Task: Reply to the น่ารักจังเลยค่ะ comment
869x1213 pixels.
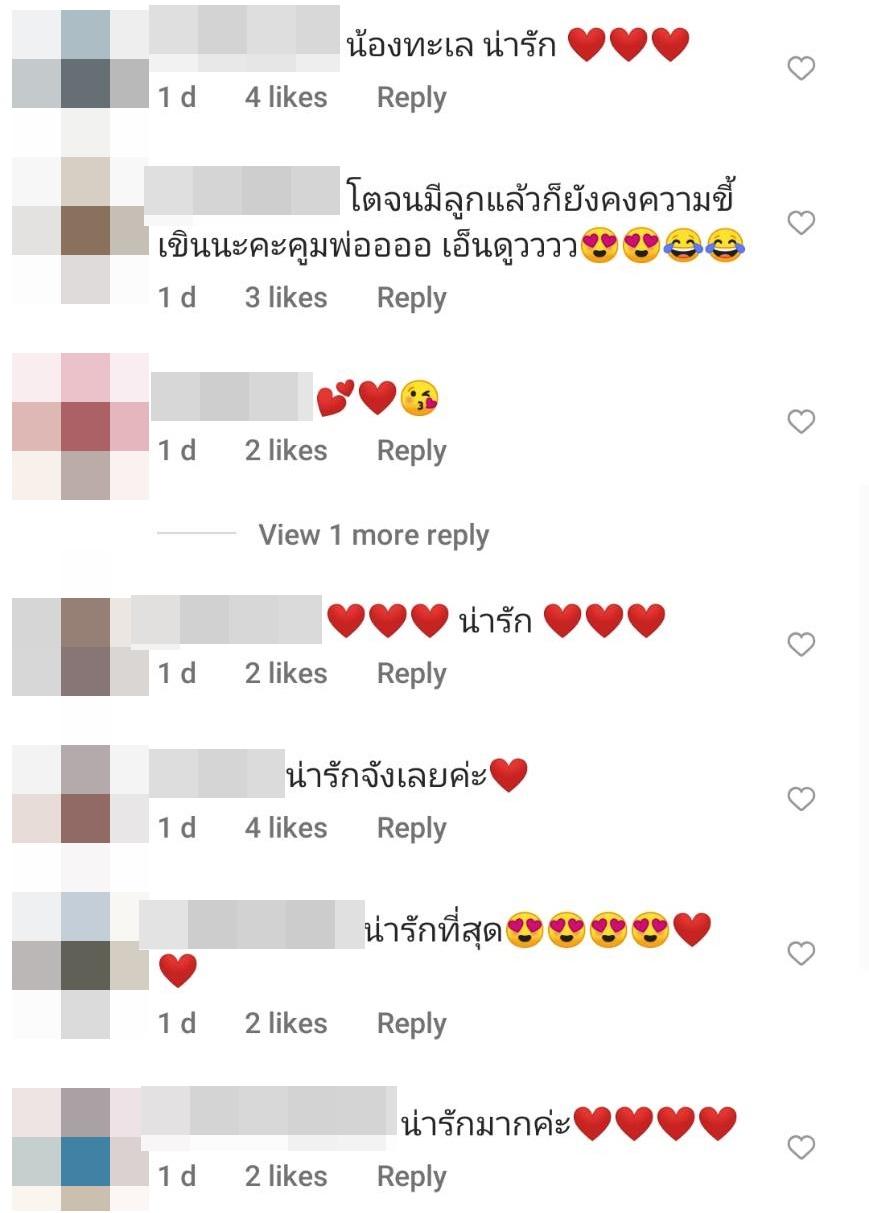Action: (x=411, y=828)
